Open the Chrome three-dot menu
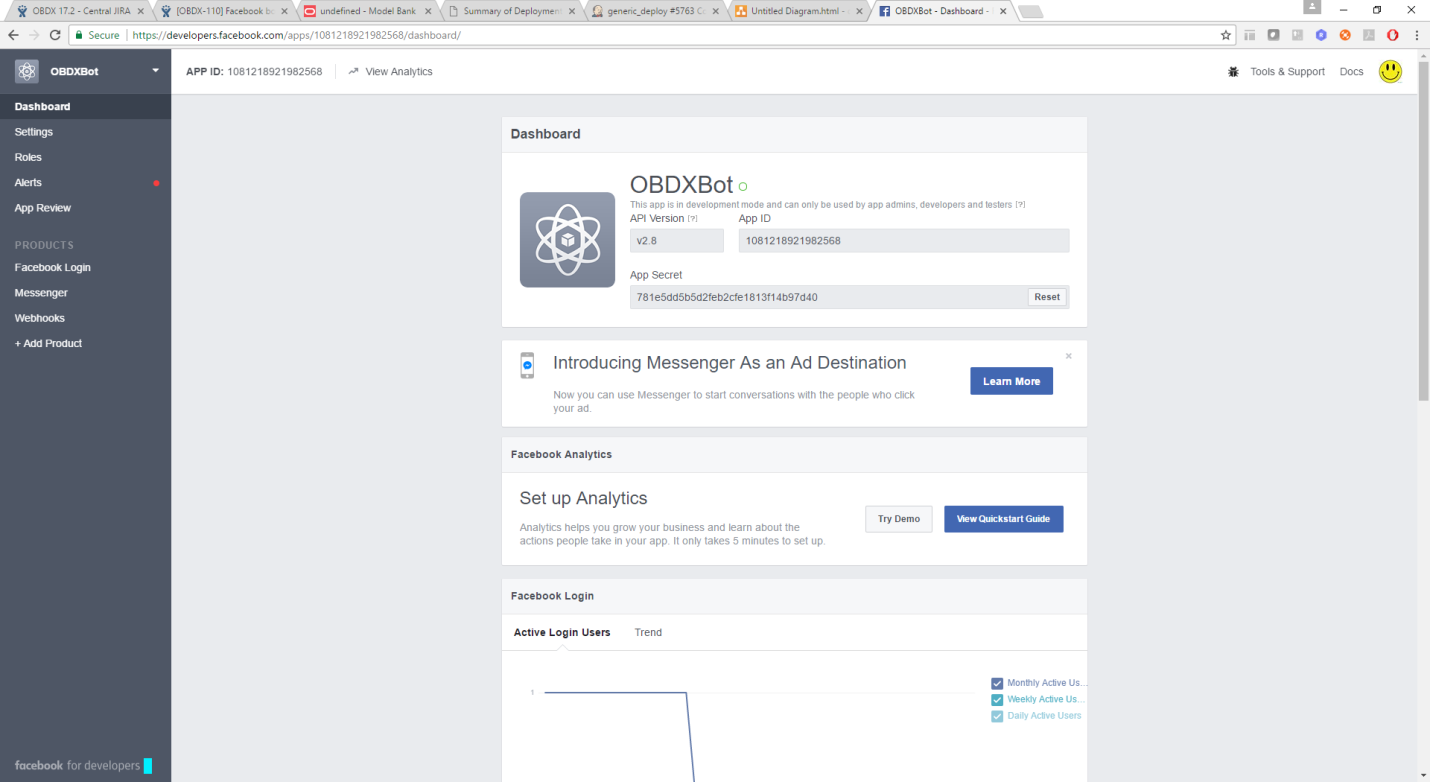 pyautogui.click(x=1417, y=35)
